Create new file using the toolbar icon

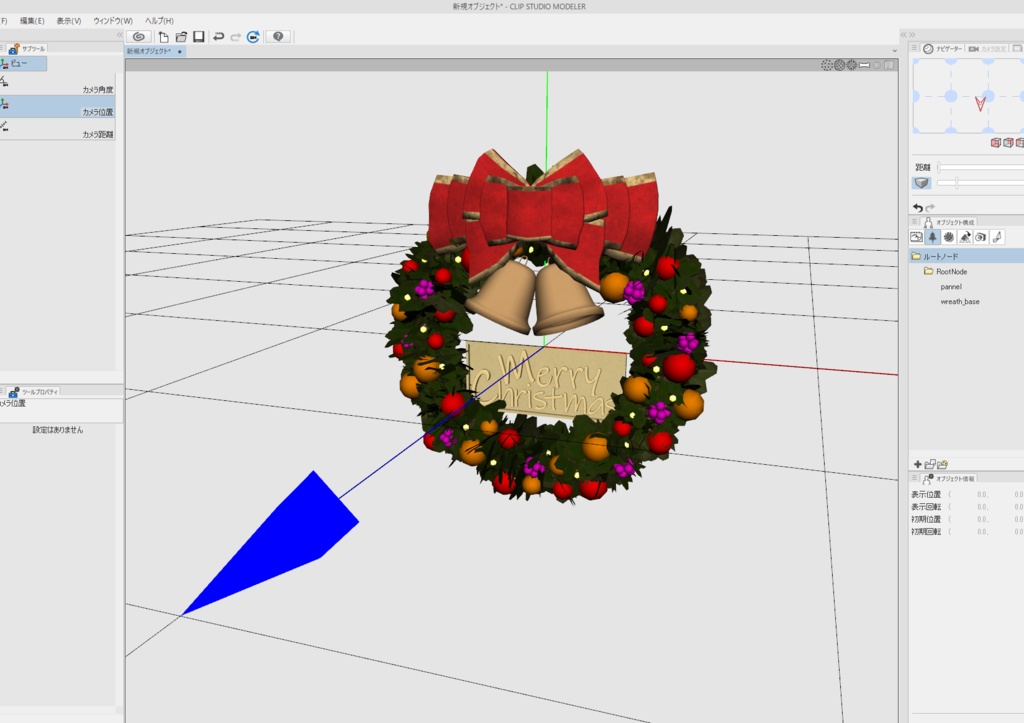(163, 36)
